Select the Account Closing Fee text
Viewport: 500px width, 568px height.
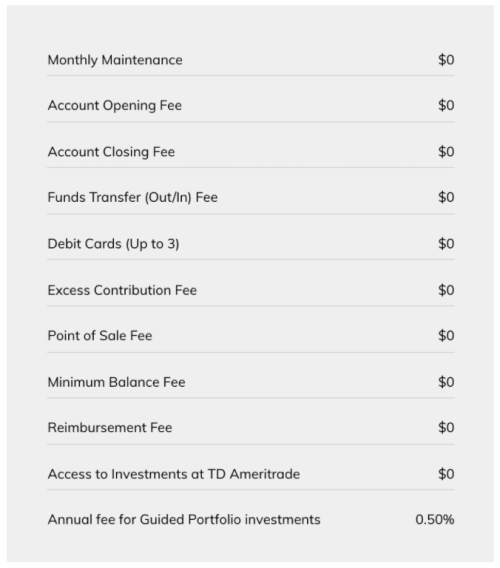(111, 152)
